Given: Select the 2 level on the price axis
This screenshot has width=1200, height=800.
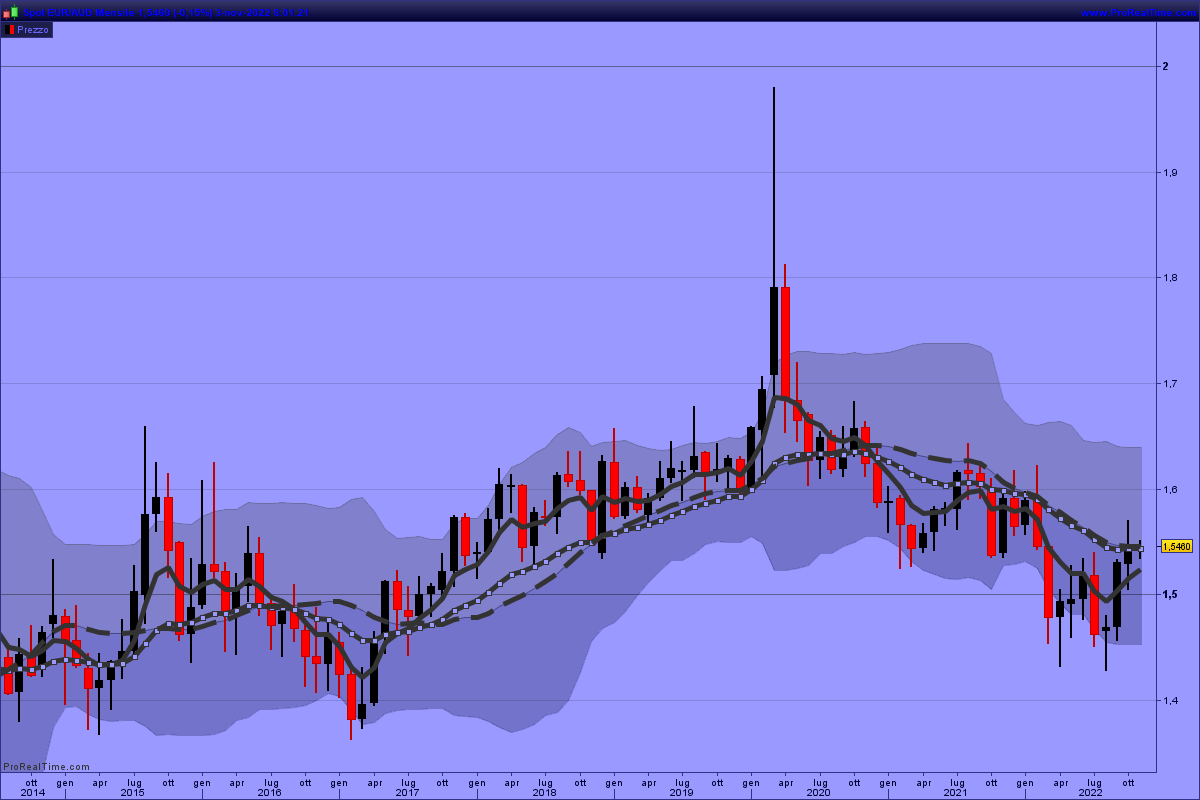Looking at the screenshot, I should pyautogui.click(x=1165, y=67).
